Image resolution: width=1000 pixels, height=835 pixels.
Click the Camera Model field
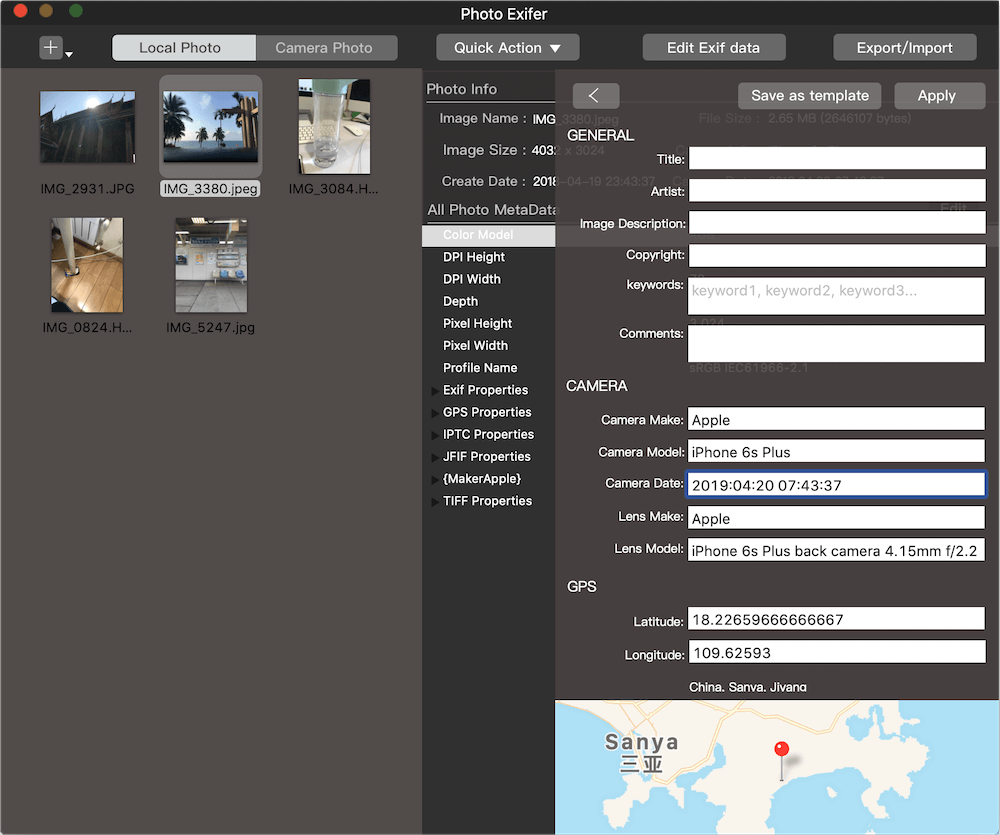click(x=836, y=451)
